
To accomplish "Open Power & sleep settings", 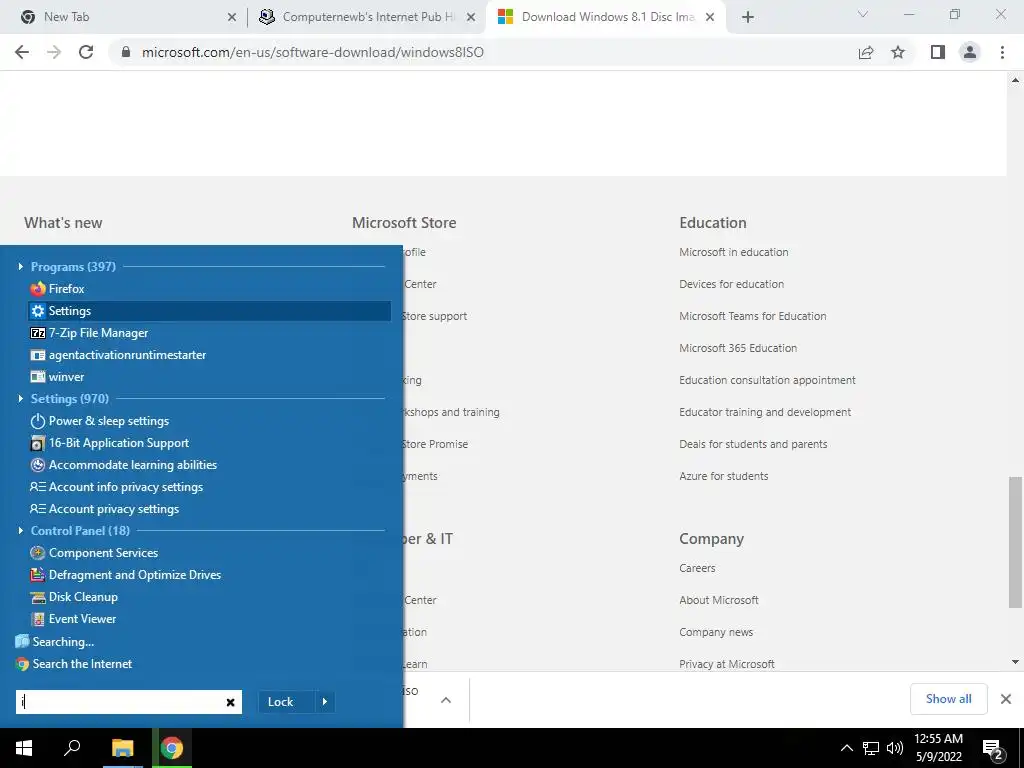I will click(100, 421).
